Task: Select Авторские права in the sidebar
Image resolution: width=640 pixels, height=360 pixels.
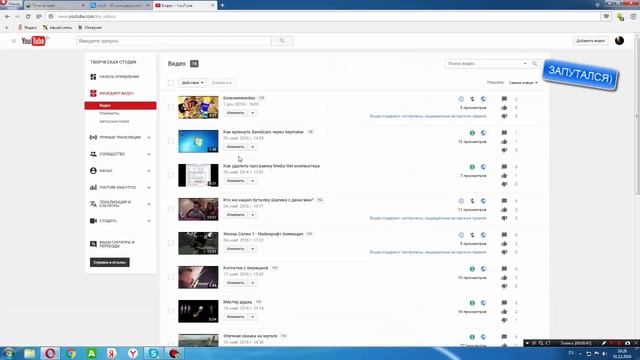Action: point(114,122)
